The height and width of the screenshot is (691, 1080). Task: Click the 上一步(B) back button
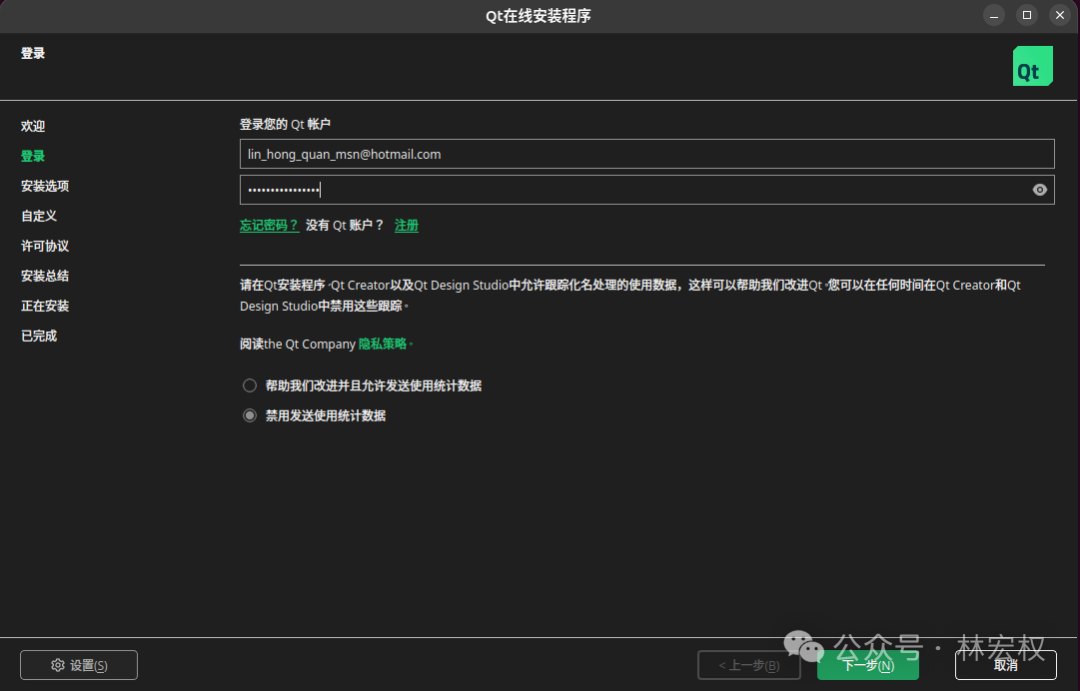[749, 665]
